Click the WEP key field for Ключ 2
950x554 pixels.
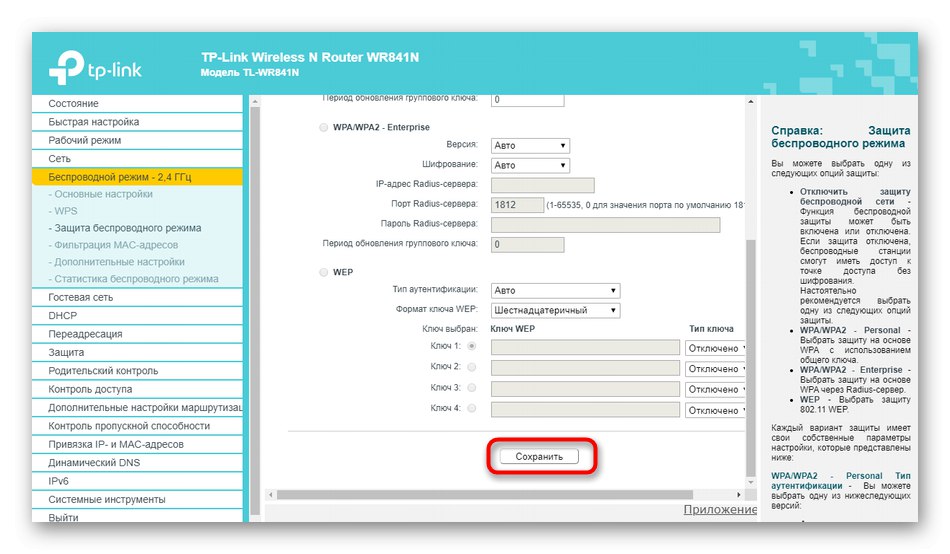[x=585, y=368]
